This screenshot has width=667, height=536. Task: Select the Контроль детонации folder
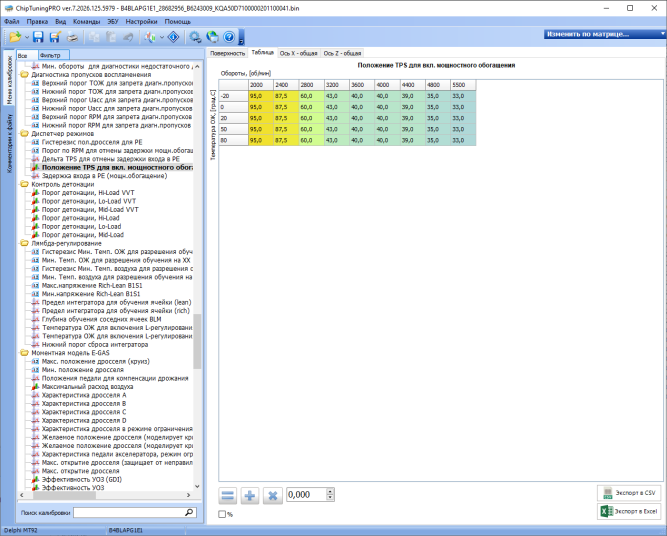63,184
